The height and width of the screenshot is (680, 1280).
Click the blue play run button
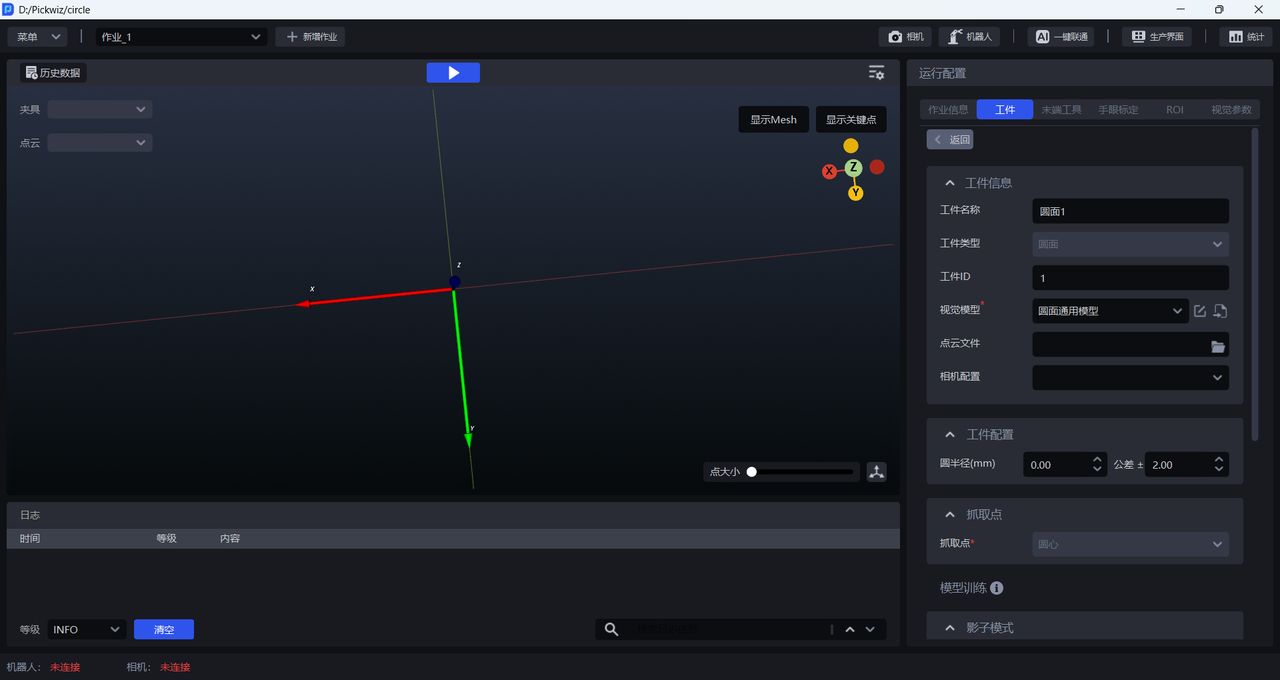click(453, 73)
